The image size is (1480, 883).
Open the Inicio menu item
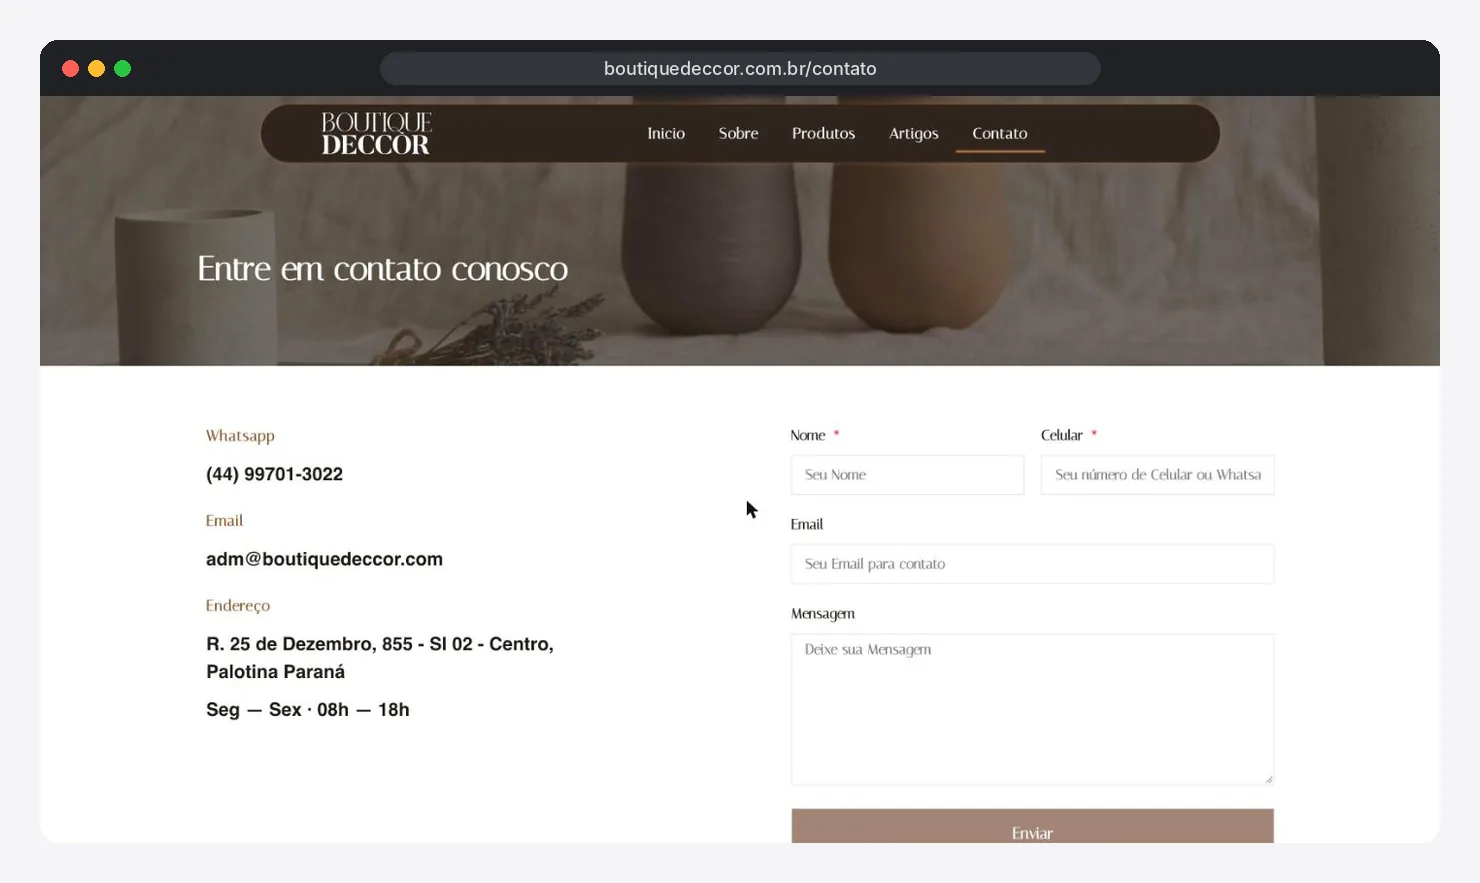(666, 133)
